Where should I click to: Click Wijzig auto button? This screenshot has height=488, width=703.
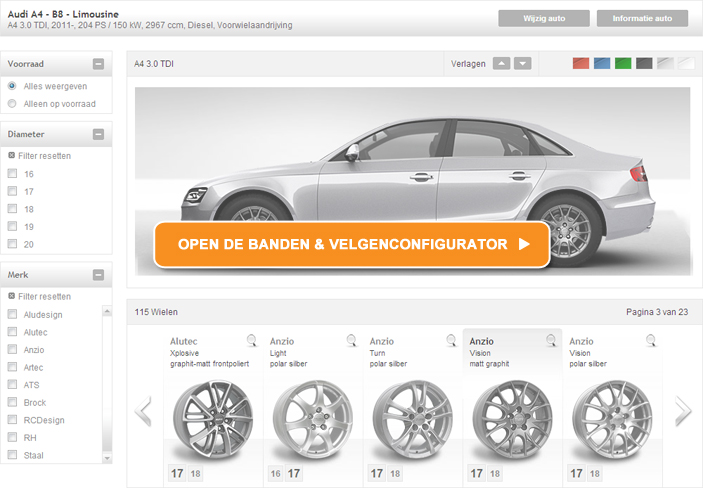[544, 18]
